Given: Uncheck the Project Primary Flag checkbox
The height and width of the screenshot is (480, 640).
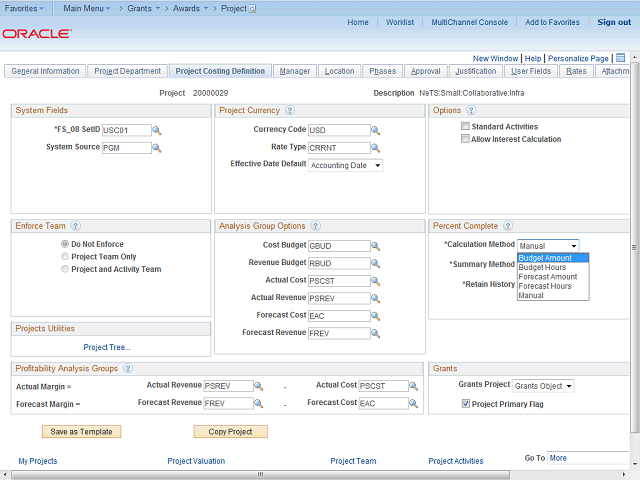Looking at the screenshot, I should pos(465,404).
